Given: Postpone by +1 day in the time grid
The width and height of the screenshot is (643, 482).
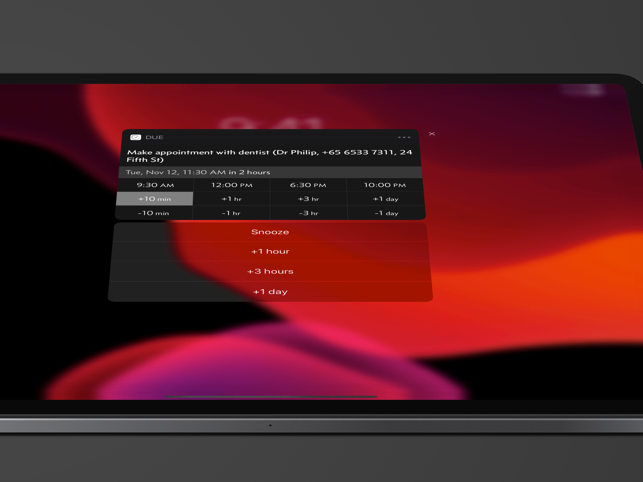Looking at the screenshot, I should click(x=385, y=199).
